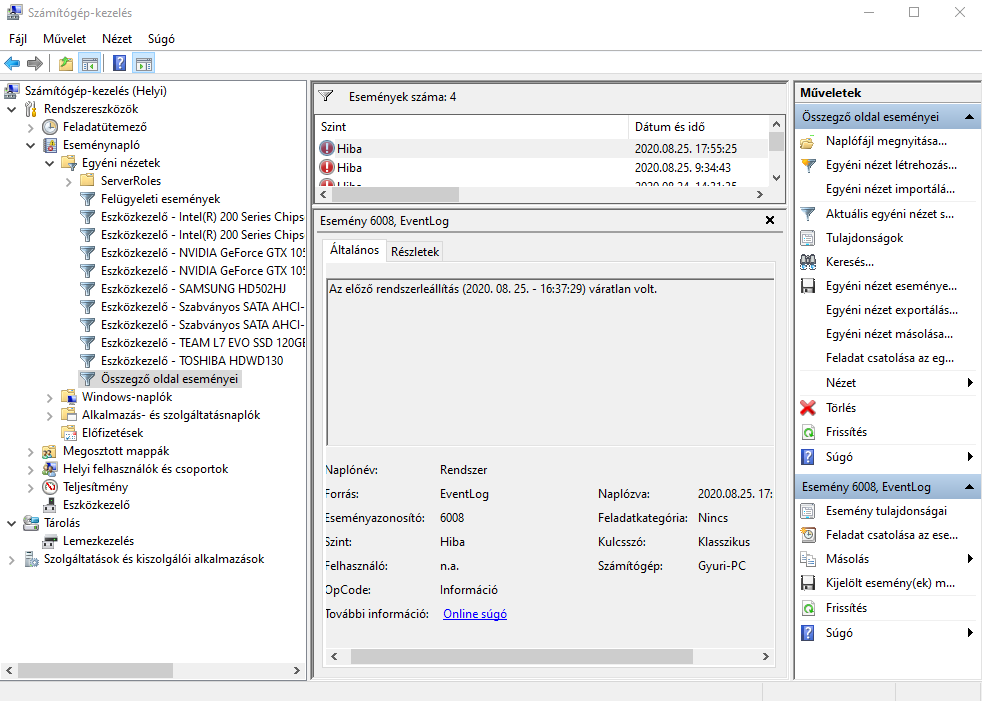
Task: Click the Eseménynapló icon in tree
Action: (49, 145)
